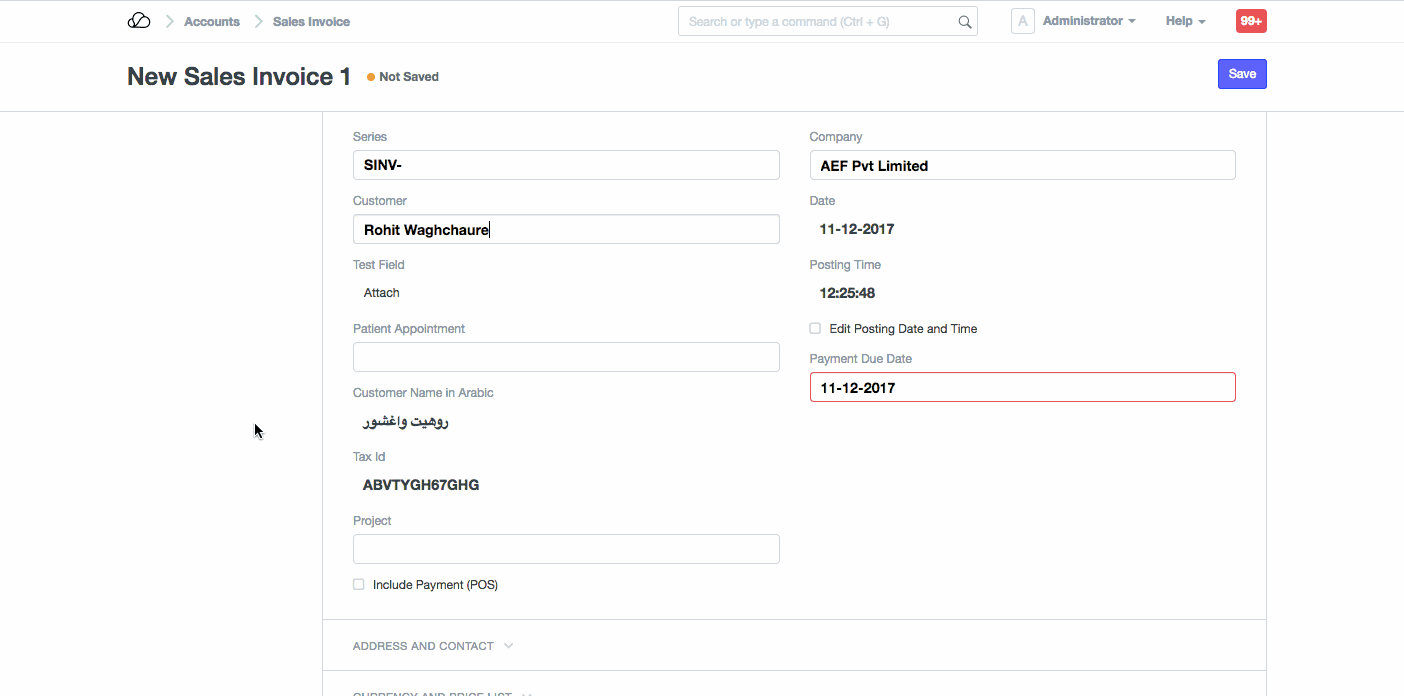Go to Sales Invoice breadcrumb
Image resolution: width=1404 pixels, height=696 pixels.
pos(311,21)
